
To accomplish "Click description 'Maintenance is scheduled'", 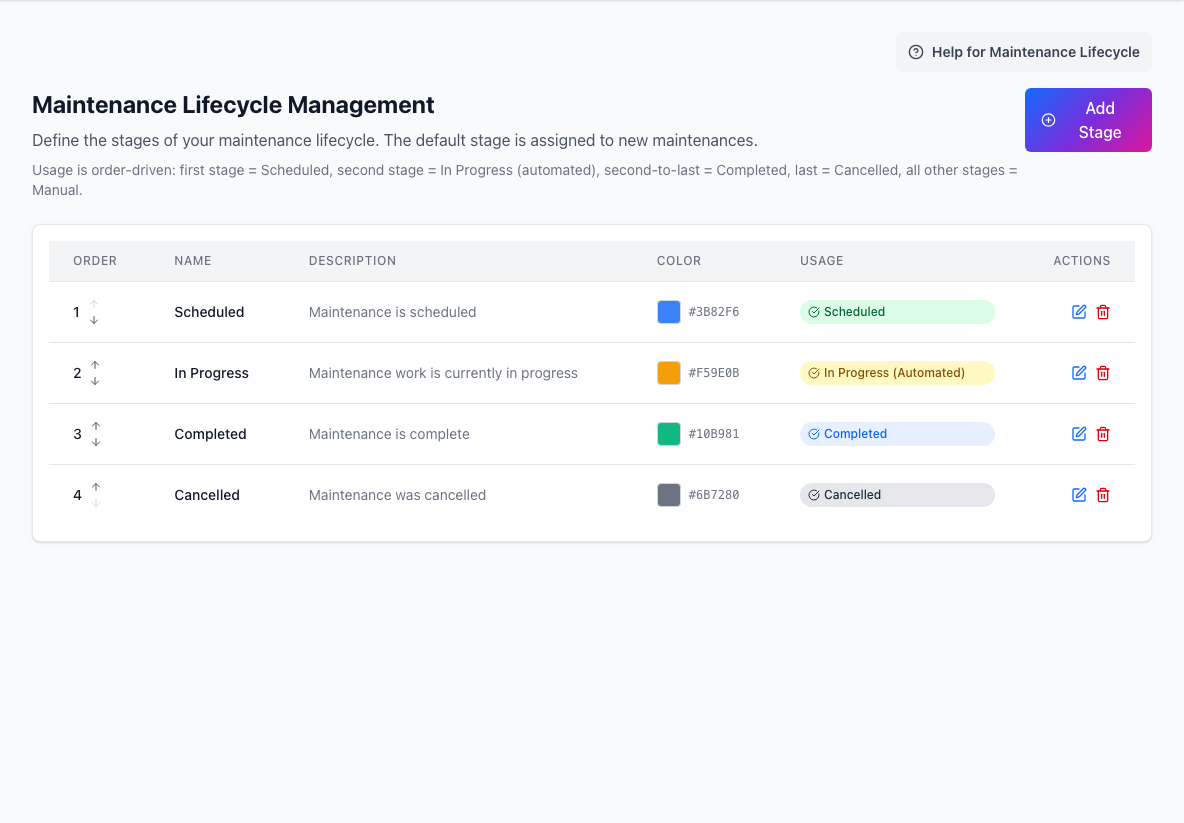I will pyautogui.click(x=393, y=312).
